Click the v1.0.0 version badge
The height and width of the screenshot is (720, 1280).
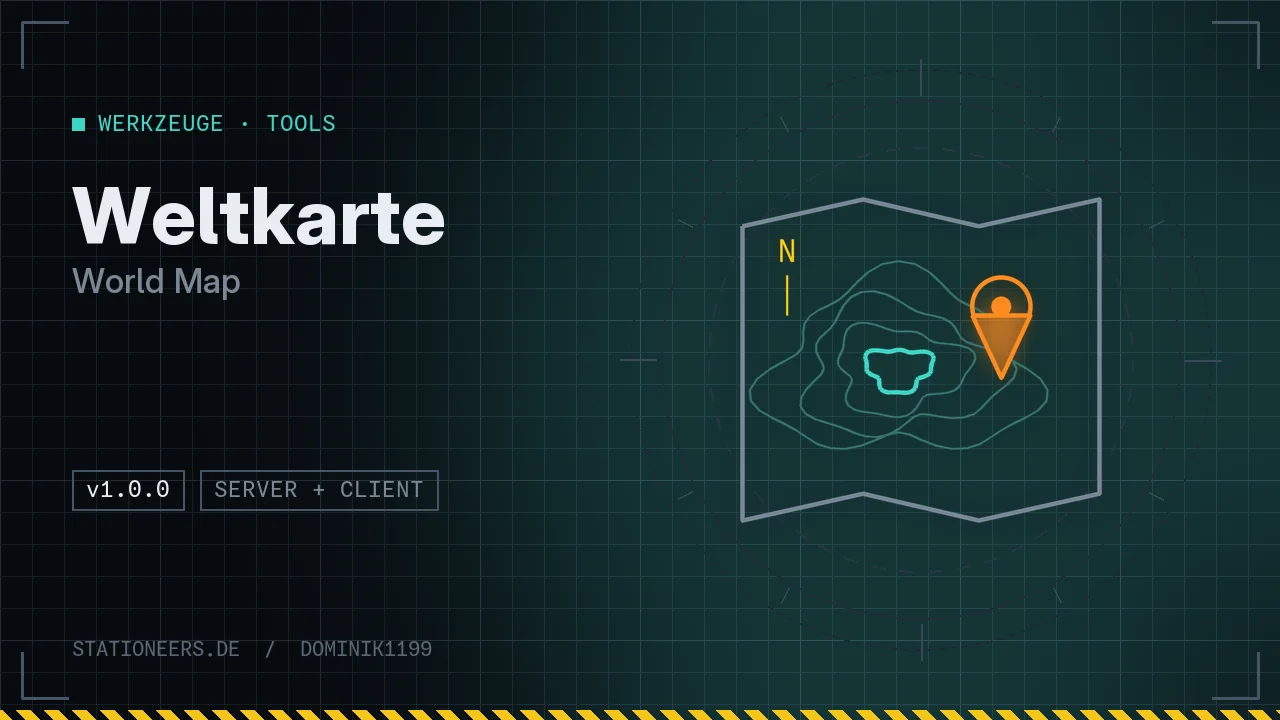click(128, 490)
